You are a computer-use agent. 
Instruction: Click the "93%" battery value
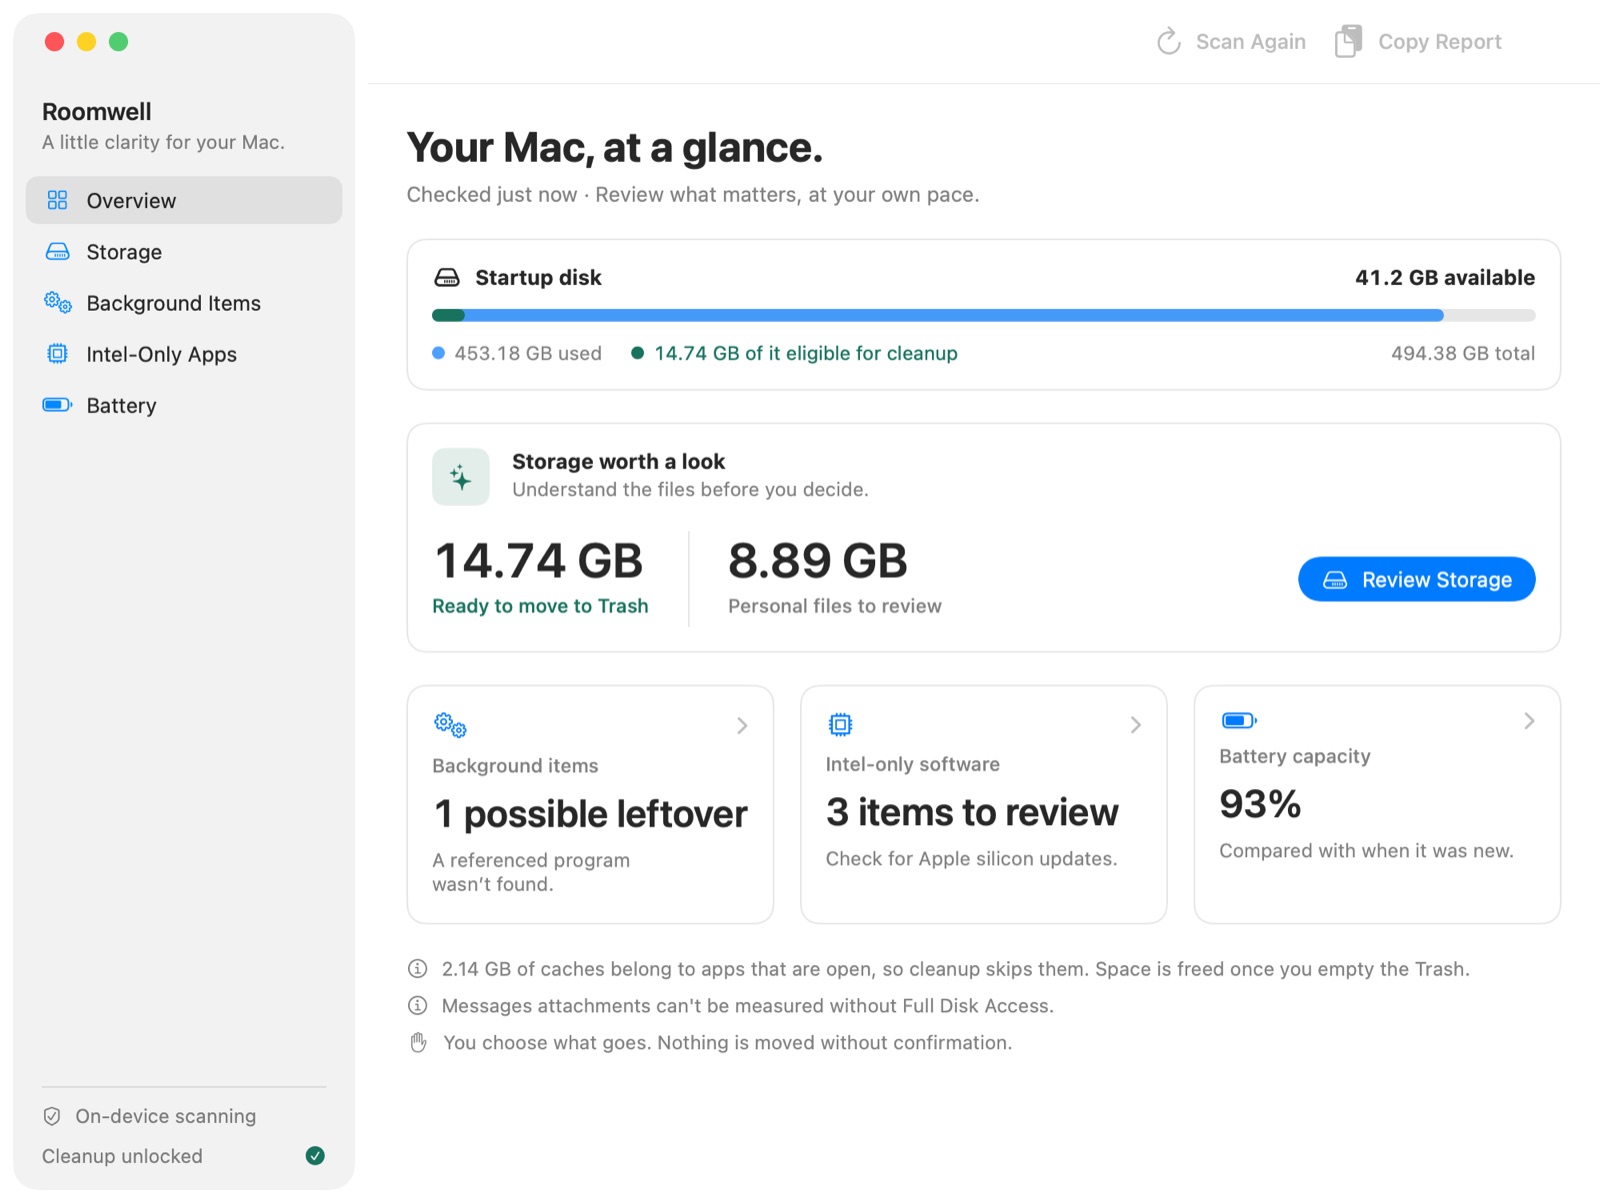pyautogui.click(x=1260, y=803)
